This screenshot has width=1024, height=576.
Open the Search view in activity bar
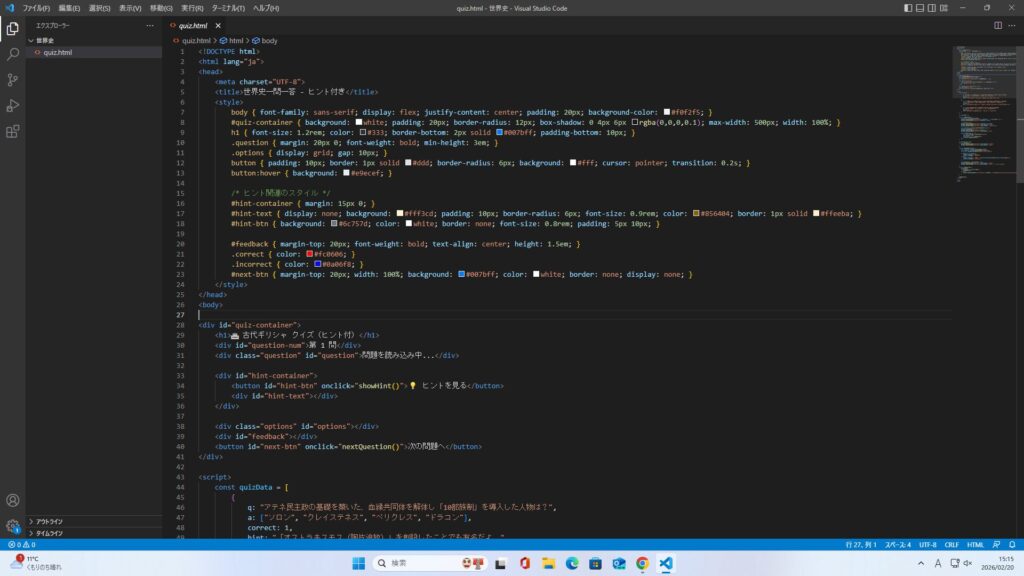[x=13, y=54]
